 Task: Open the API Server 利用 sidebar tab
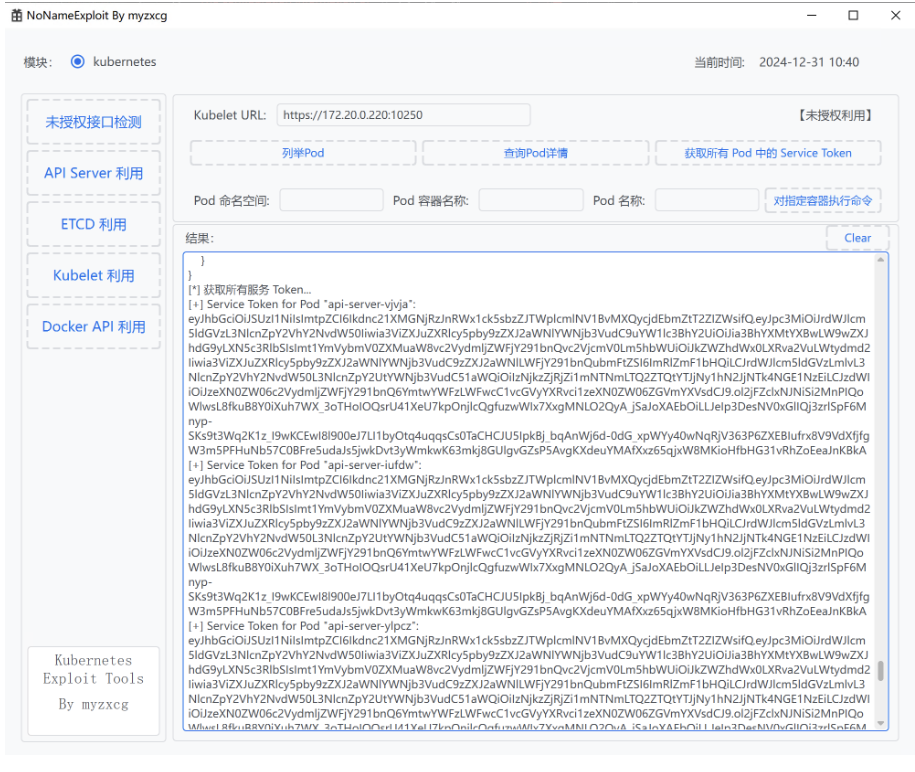pos(93,173)
